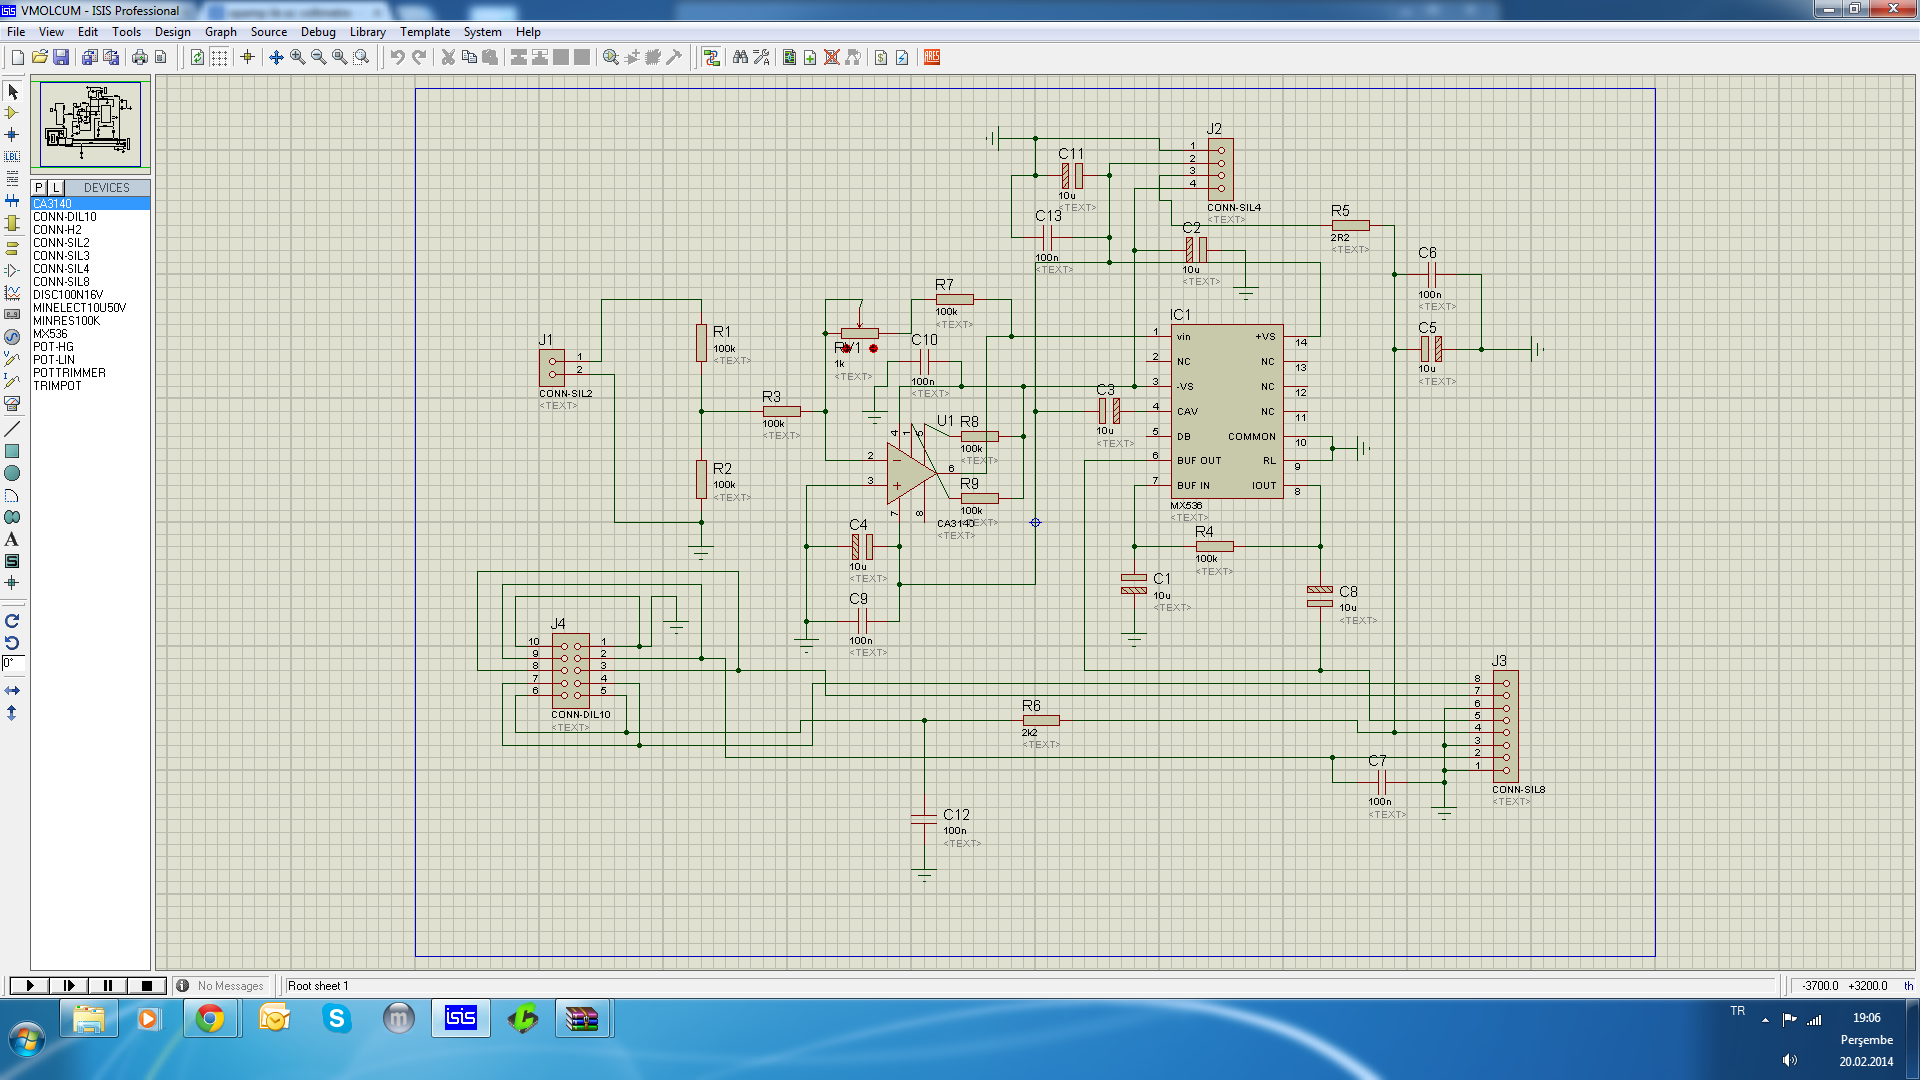This screenshot has height=1080, width=1920.
Task: Open the Library menu
Action: (367, 32)
